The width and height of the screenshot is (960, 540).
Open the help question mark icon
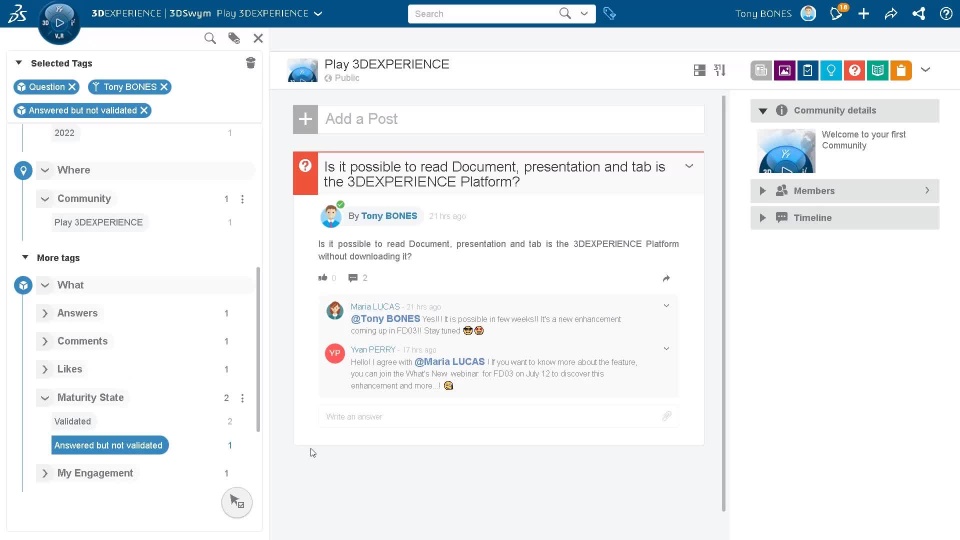tap(946, 13)
